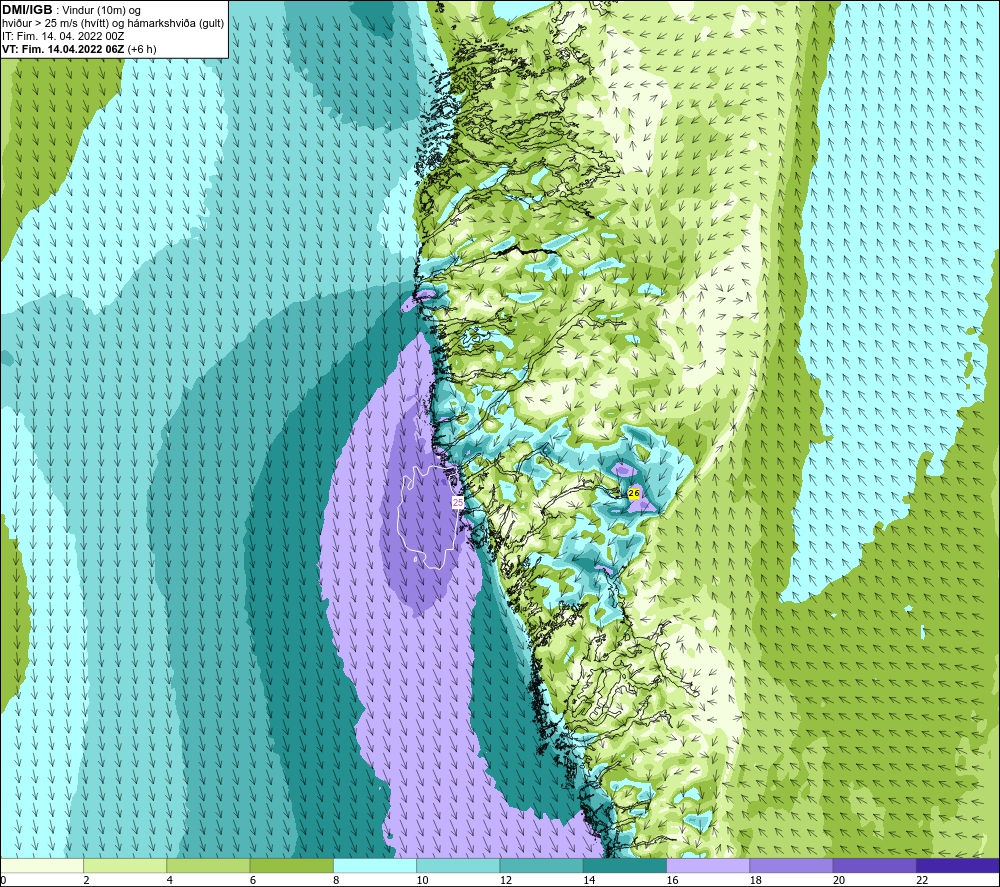Click the legend tick label '22'
The image size is (1000, 887).
922,880
